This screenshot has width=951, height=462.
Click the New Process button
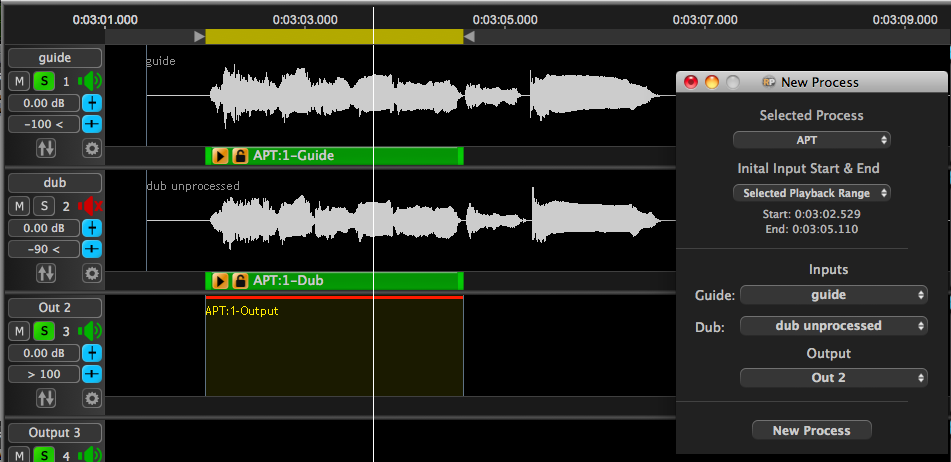click(812, 430)
